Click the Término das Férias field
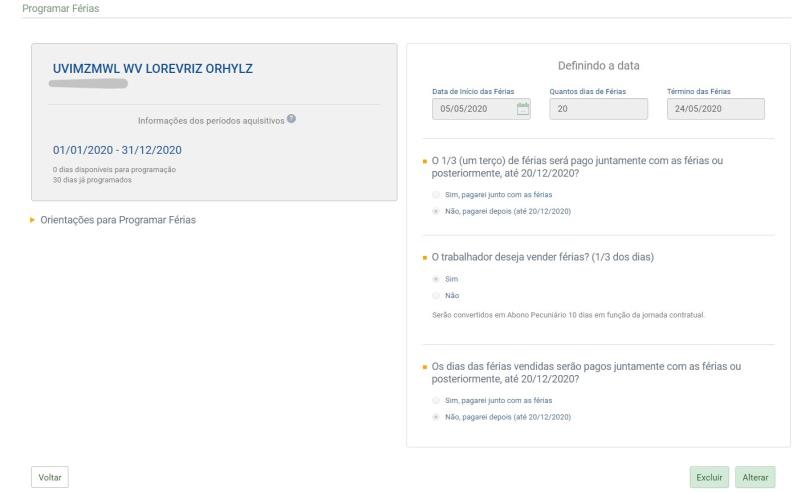This screenshot has height=493, width=809. pos(714,109)
